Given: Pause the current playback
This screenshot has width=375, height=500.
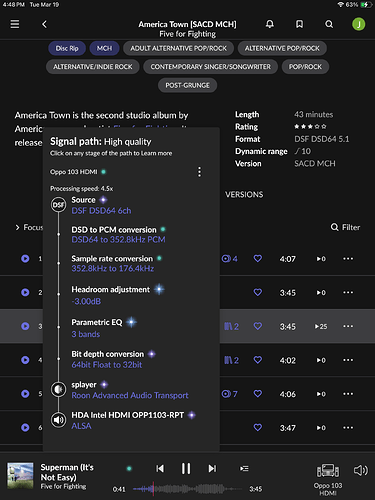Looking at the screenshot, I should (x=186, y=468).
